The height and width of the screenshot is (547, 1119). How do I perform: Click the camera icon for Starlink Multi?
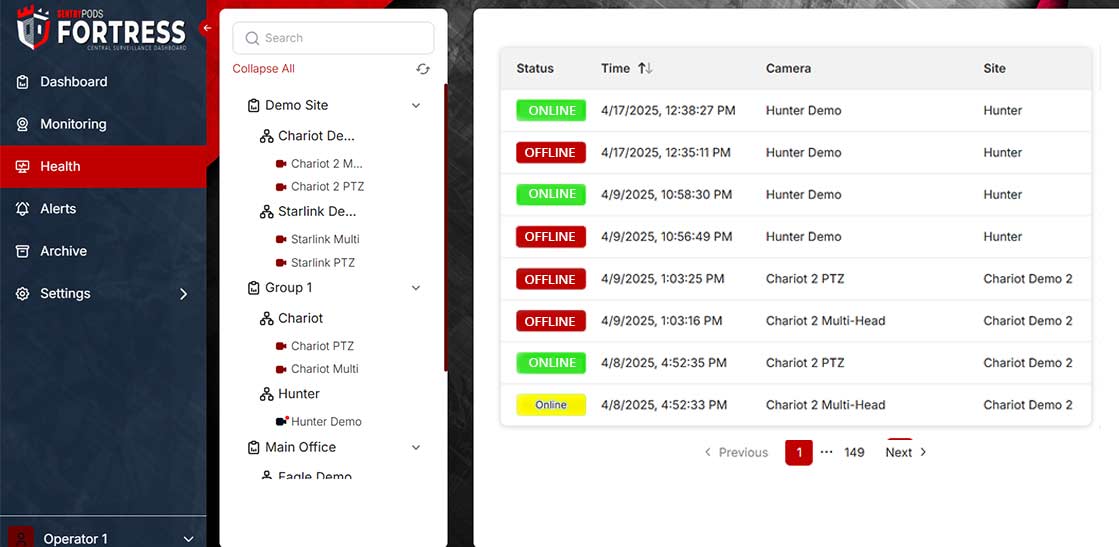tap(281, 240)
